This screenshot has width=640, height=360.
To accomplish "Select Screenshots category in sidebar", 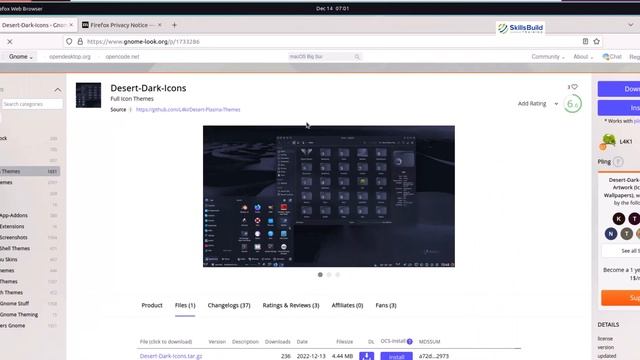I will [13, 237].
